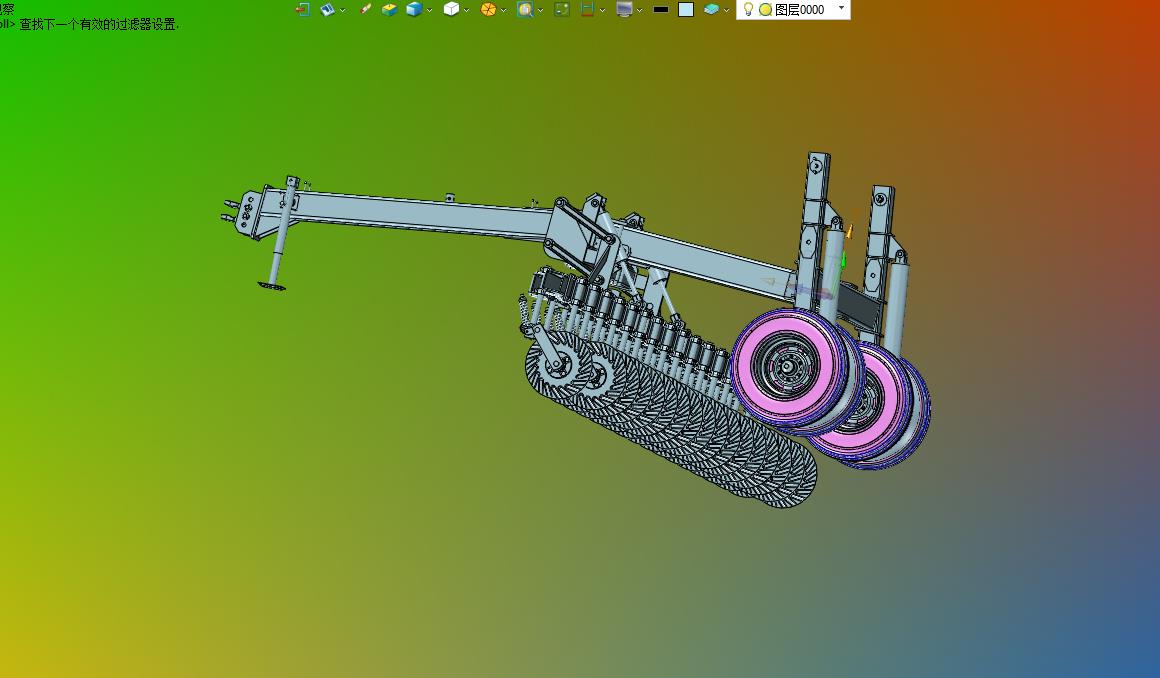This screenshot has height=678, width=1160.
Task: Expand the teal slab icon dropdown arrow
Action: [726, 10]
